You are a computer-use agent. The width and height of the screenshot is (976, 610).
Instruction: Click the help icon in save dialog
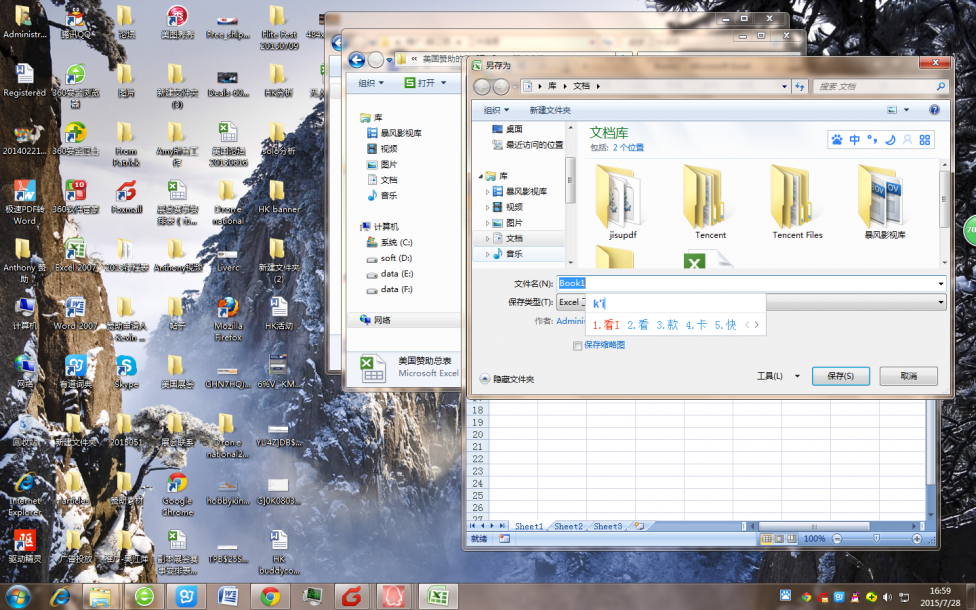934,110
